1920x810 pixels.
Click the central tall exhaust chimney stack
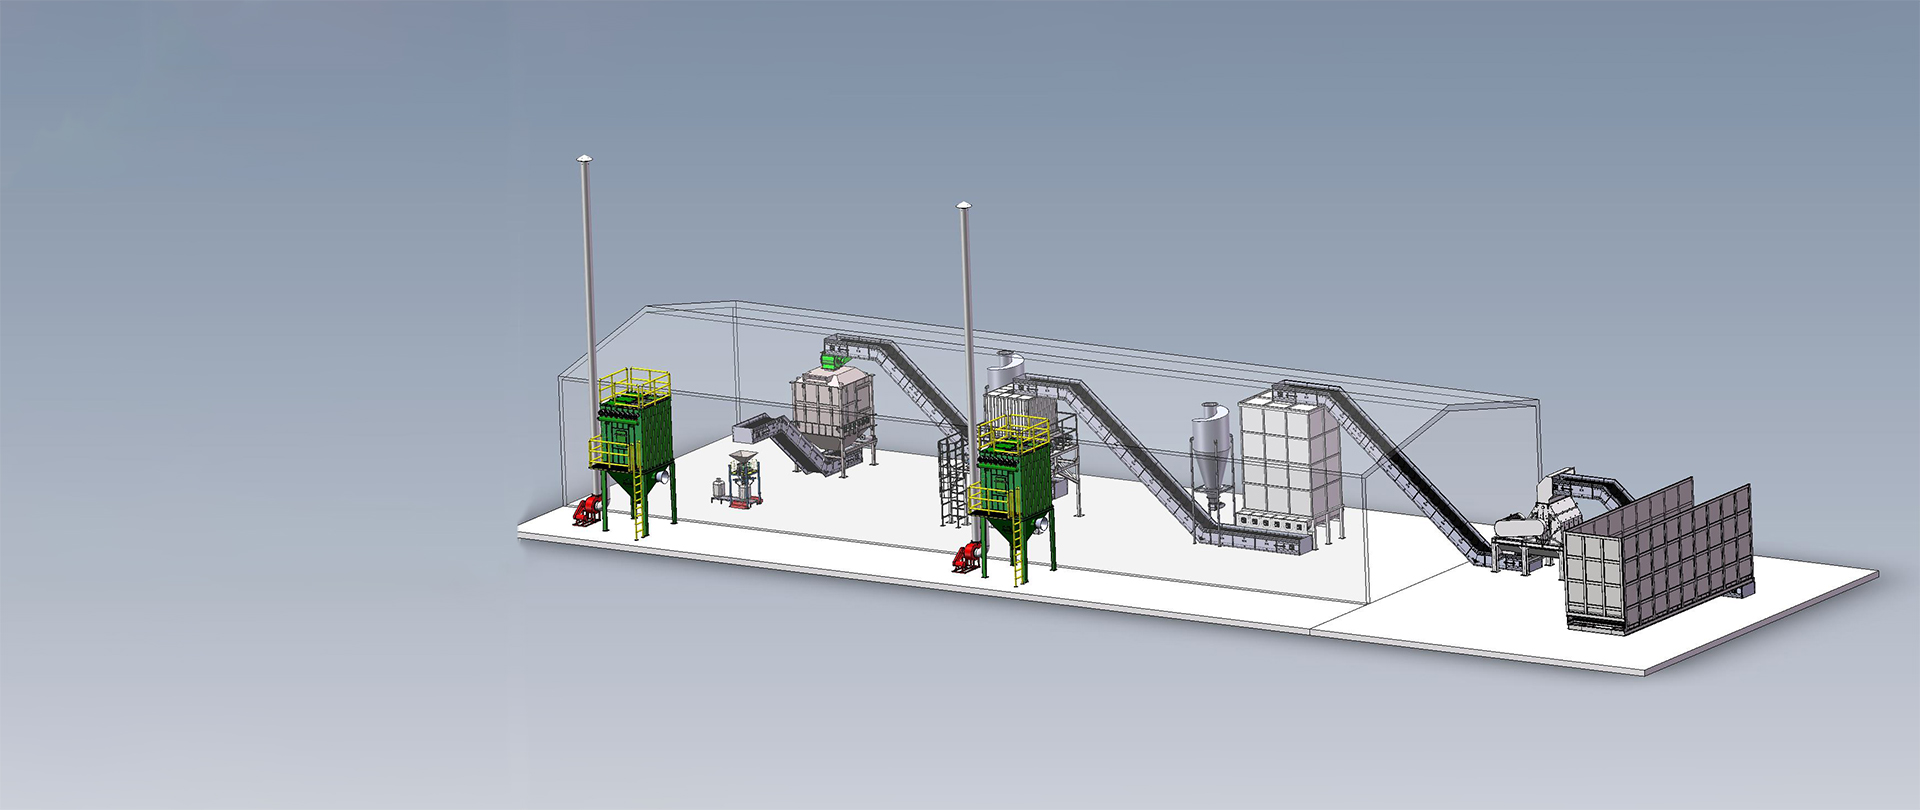point(966,300)
